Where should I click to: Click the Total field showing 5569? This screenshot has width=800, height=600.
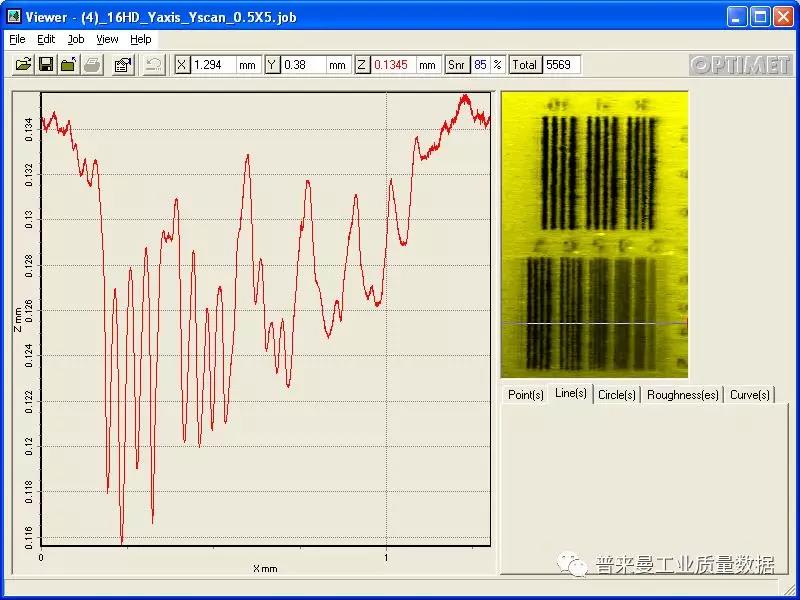click(561, 65)
